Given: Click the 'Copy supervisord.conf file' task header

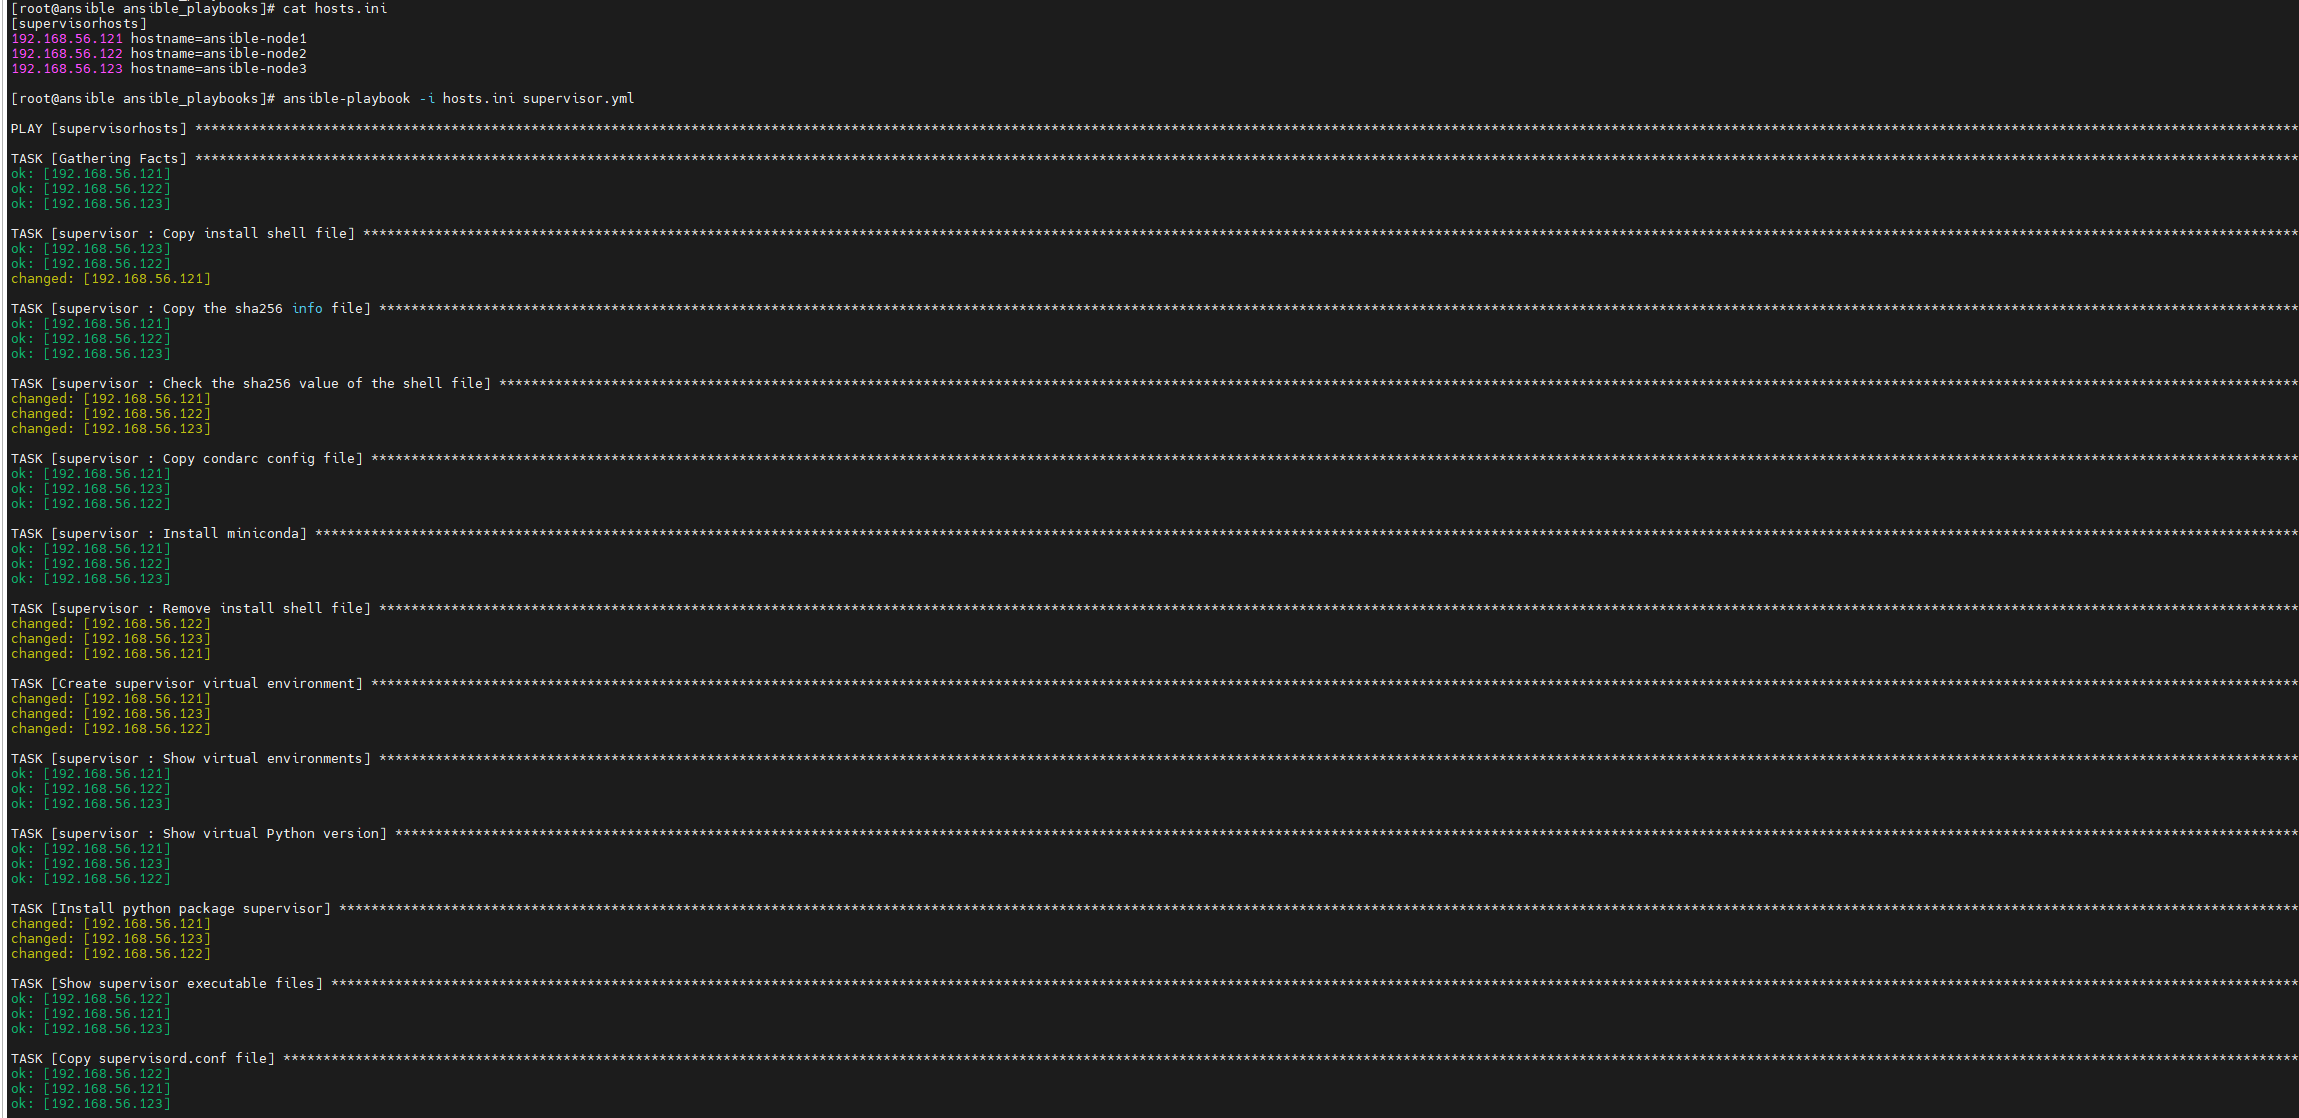Looking at the screenshot, I should (x=143, y=1058).
